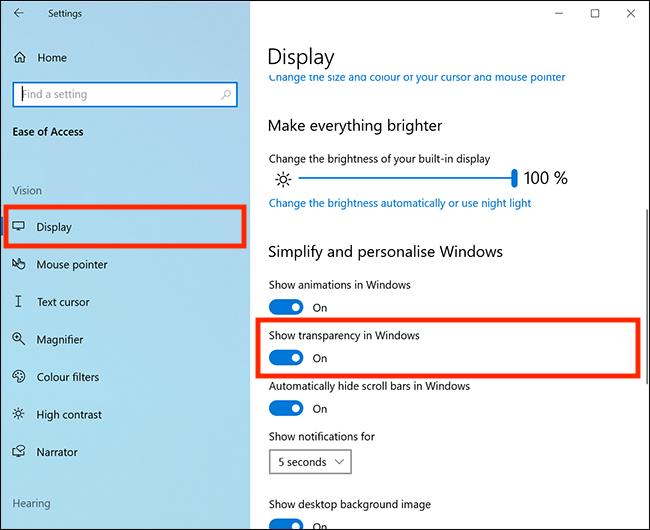Select the Mouse pointer icon in sidebar

pyautogui.click(x=19, y=264)
